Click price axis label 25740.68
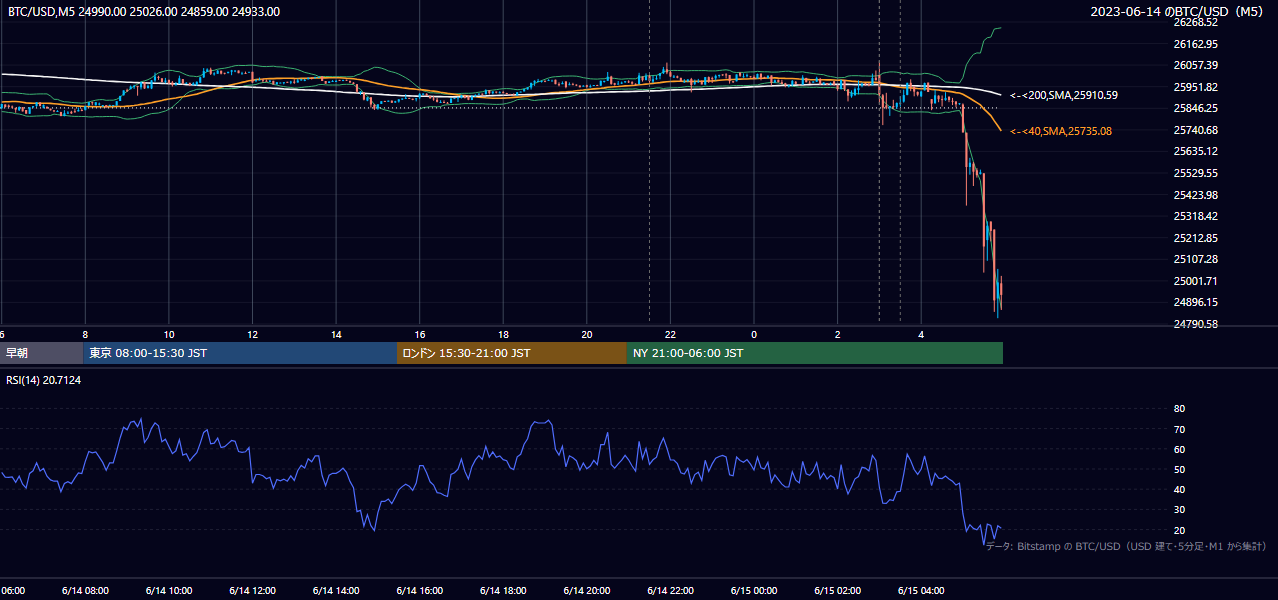 coord(1195,130)
